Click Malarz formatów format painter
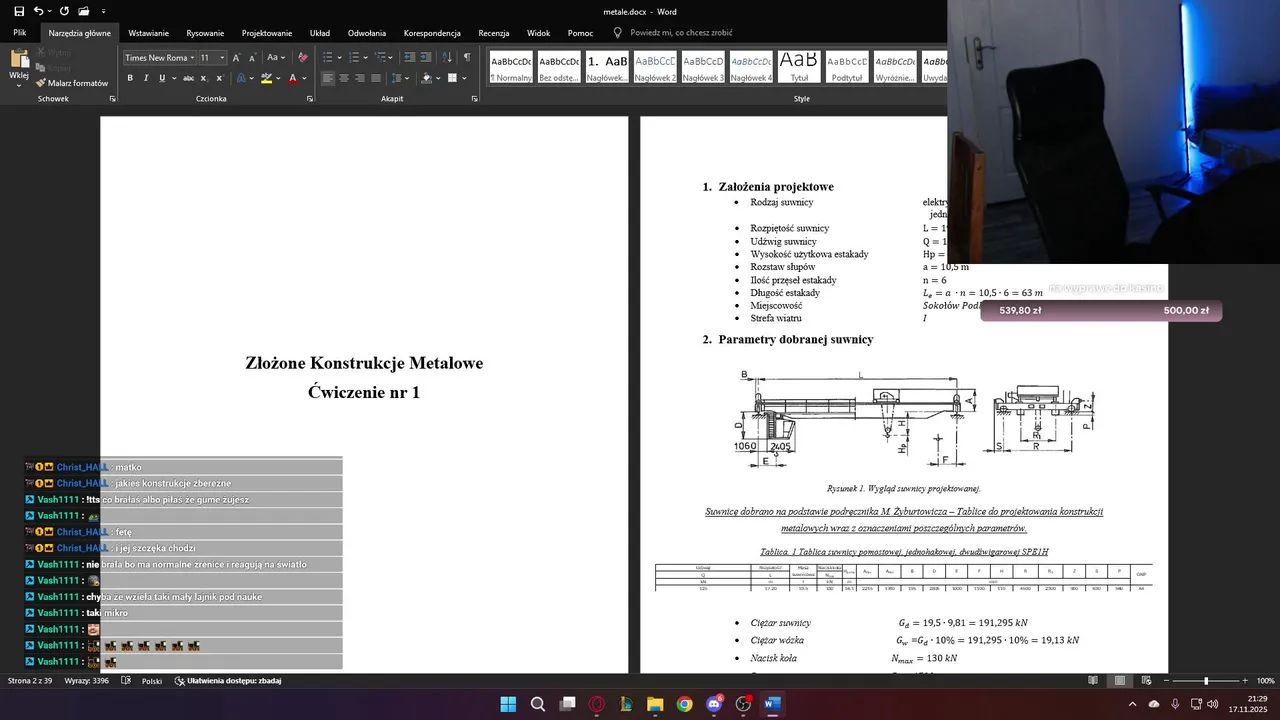1280x720 pixels. click(x=71, y=83)
